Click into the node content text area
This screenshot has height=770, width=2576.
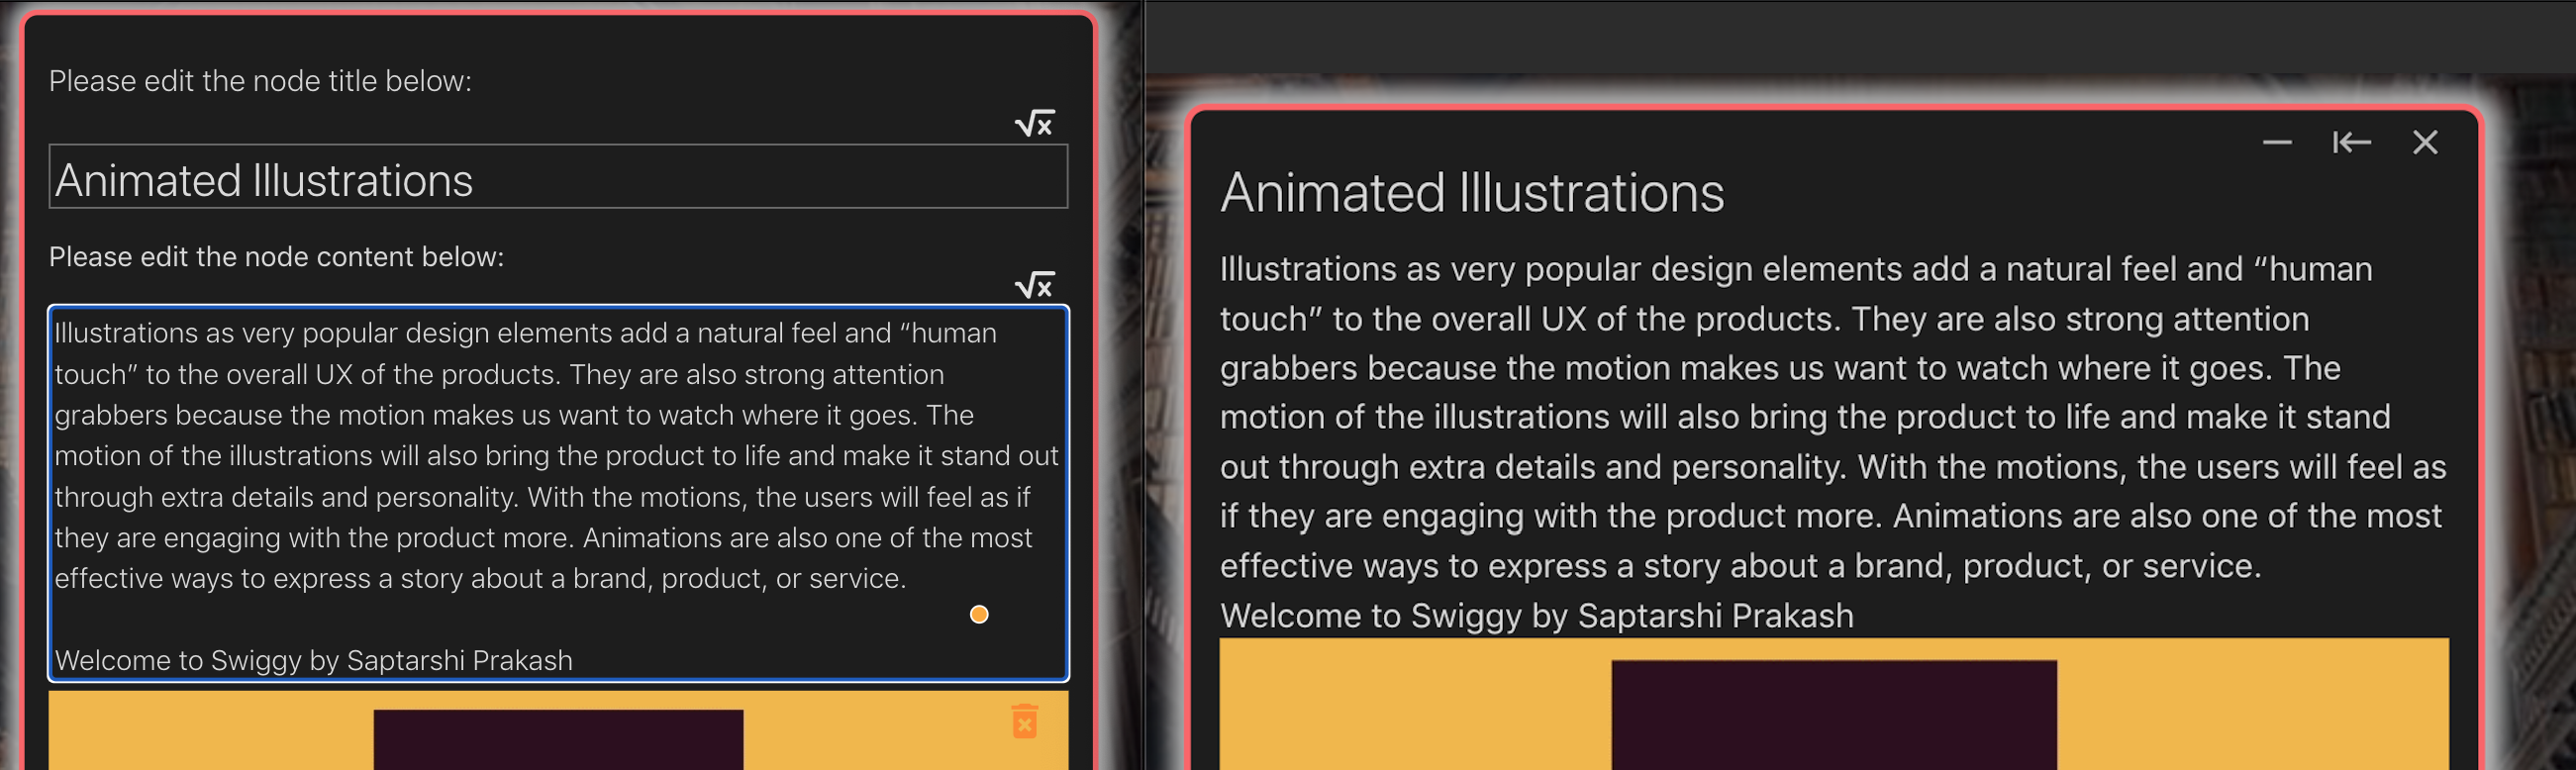pyautogui.click(x=558, y=494)
